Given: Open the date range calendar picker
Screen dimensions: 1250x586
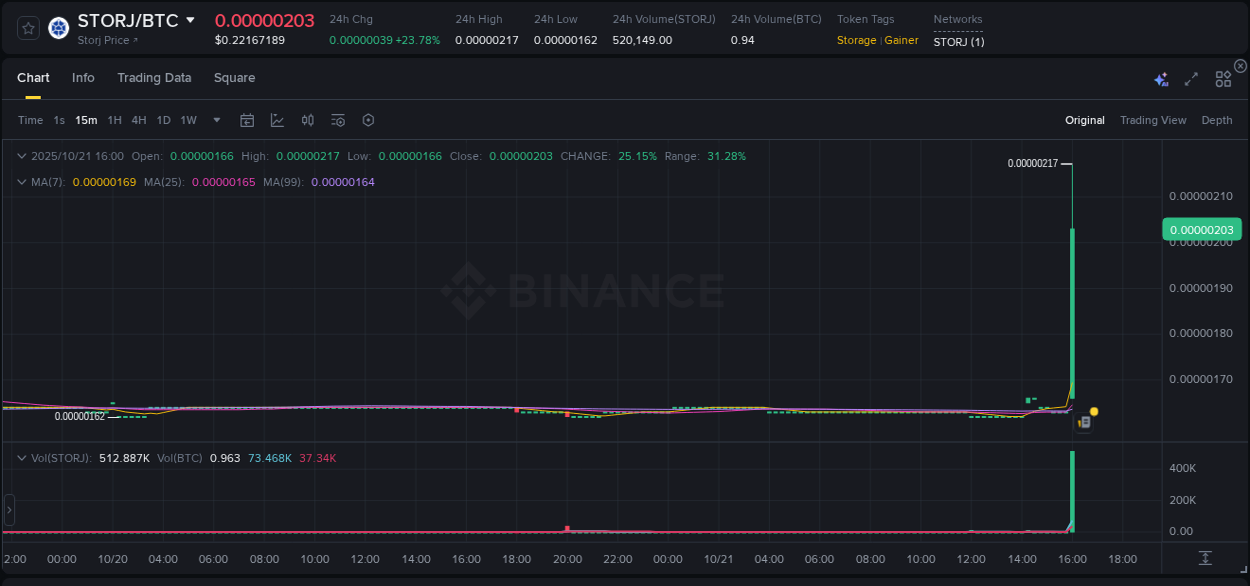Looking at the screenshot, I should (x=247, y=120).
